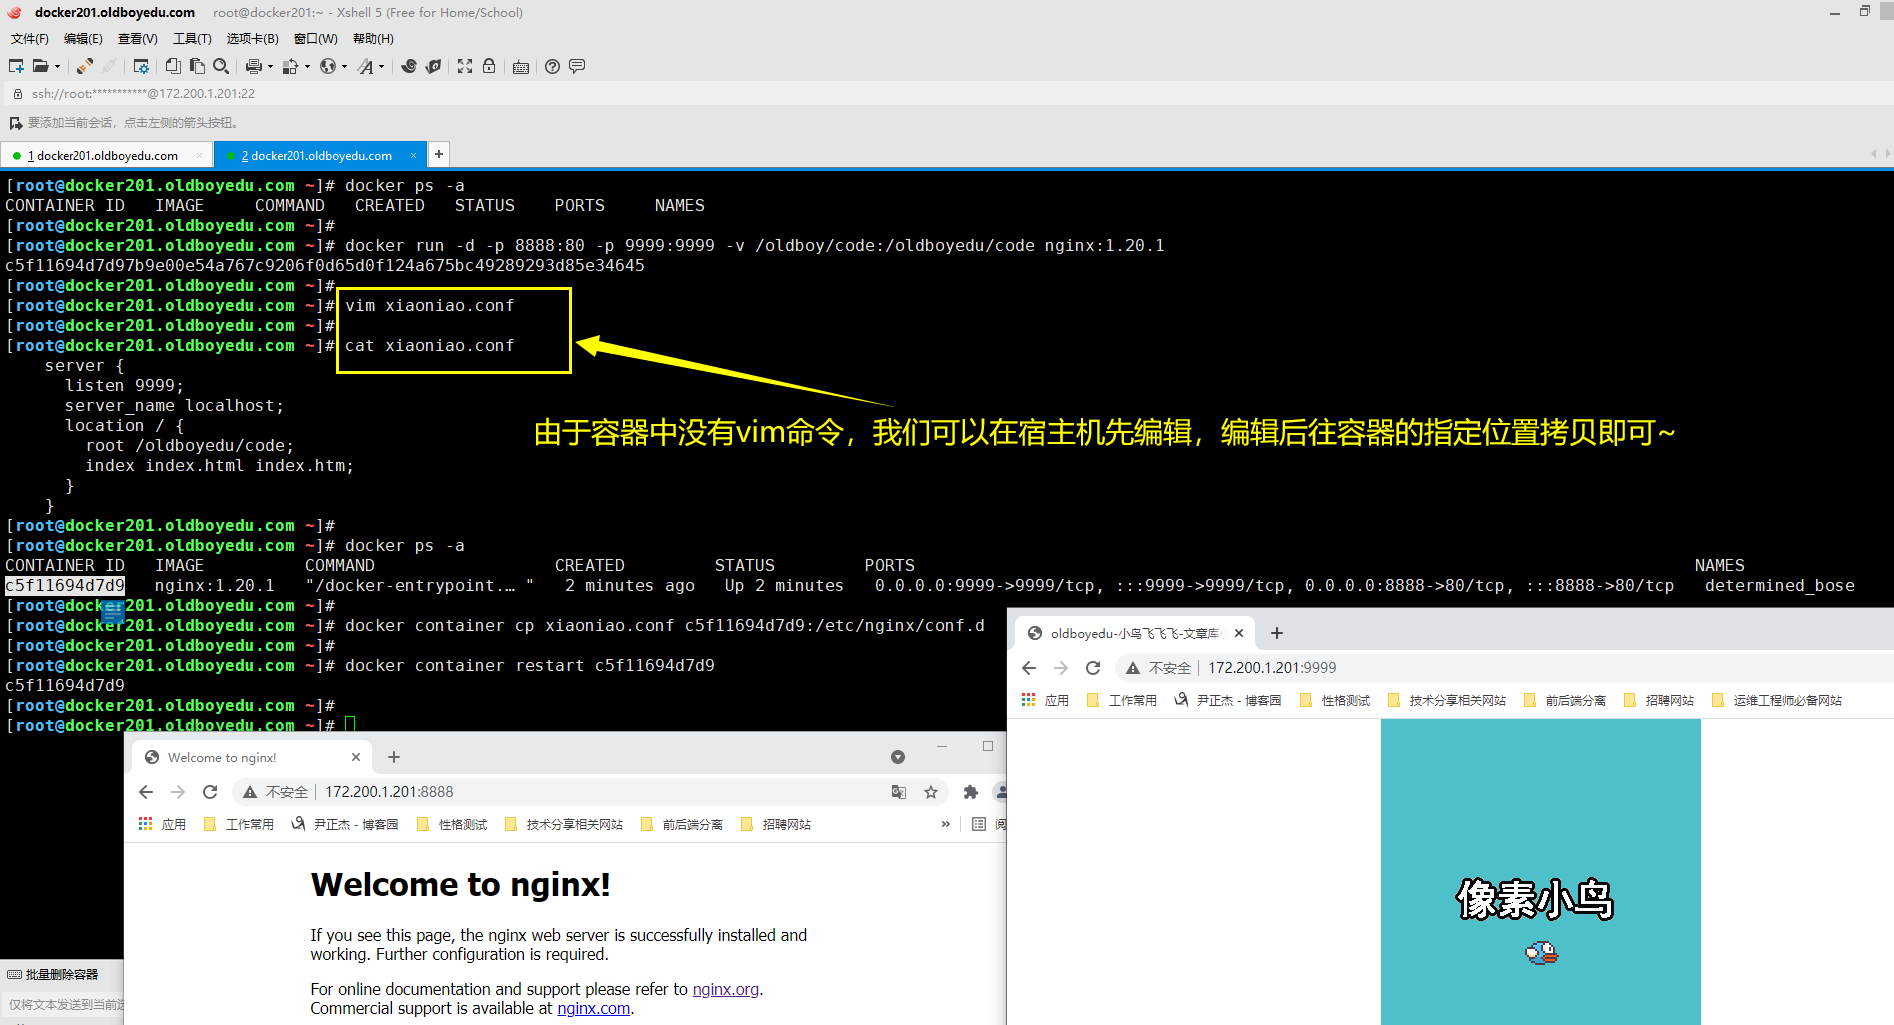Viewport: 1894px width, 1025px height.
Task: Click the Google Translate icon in address bar
Action: 899,791
